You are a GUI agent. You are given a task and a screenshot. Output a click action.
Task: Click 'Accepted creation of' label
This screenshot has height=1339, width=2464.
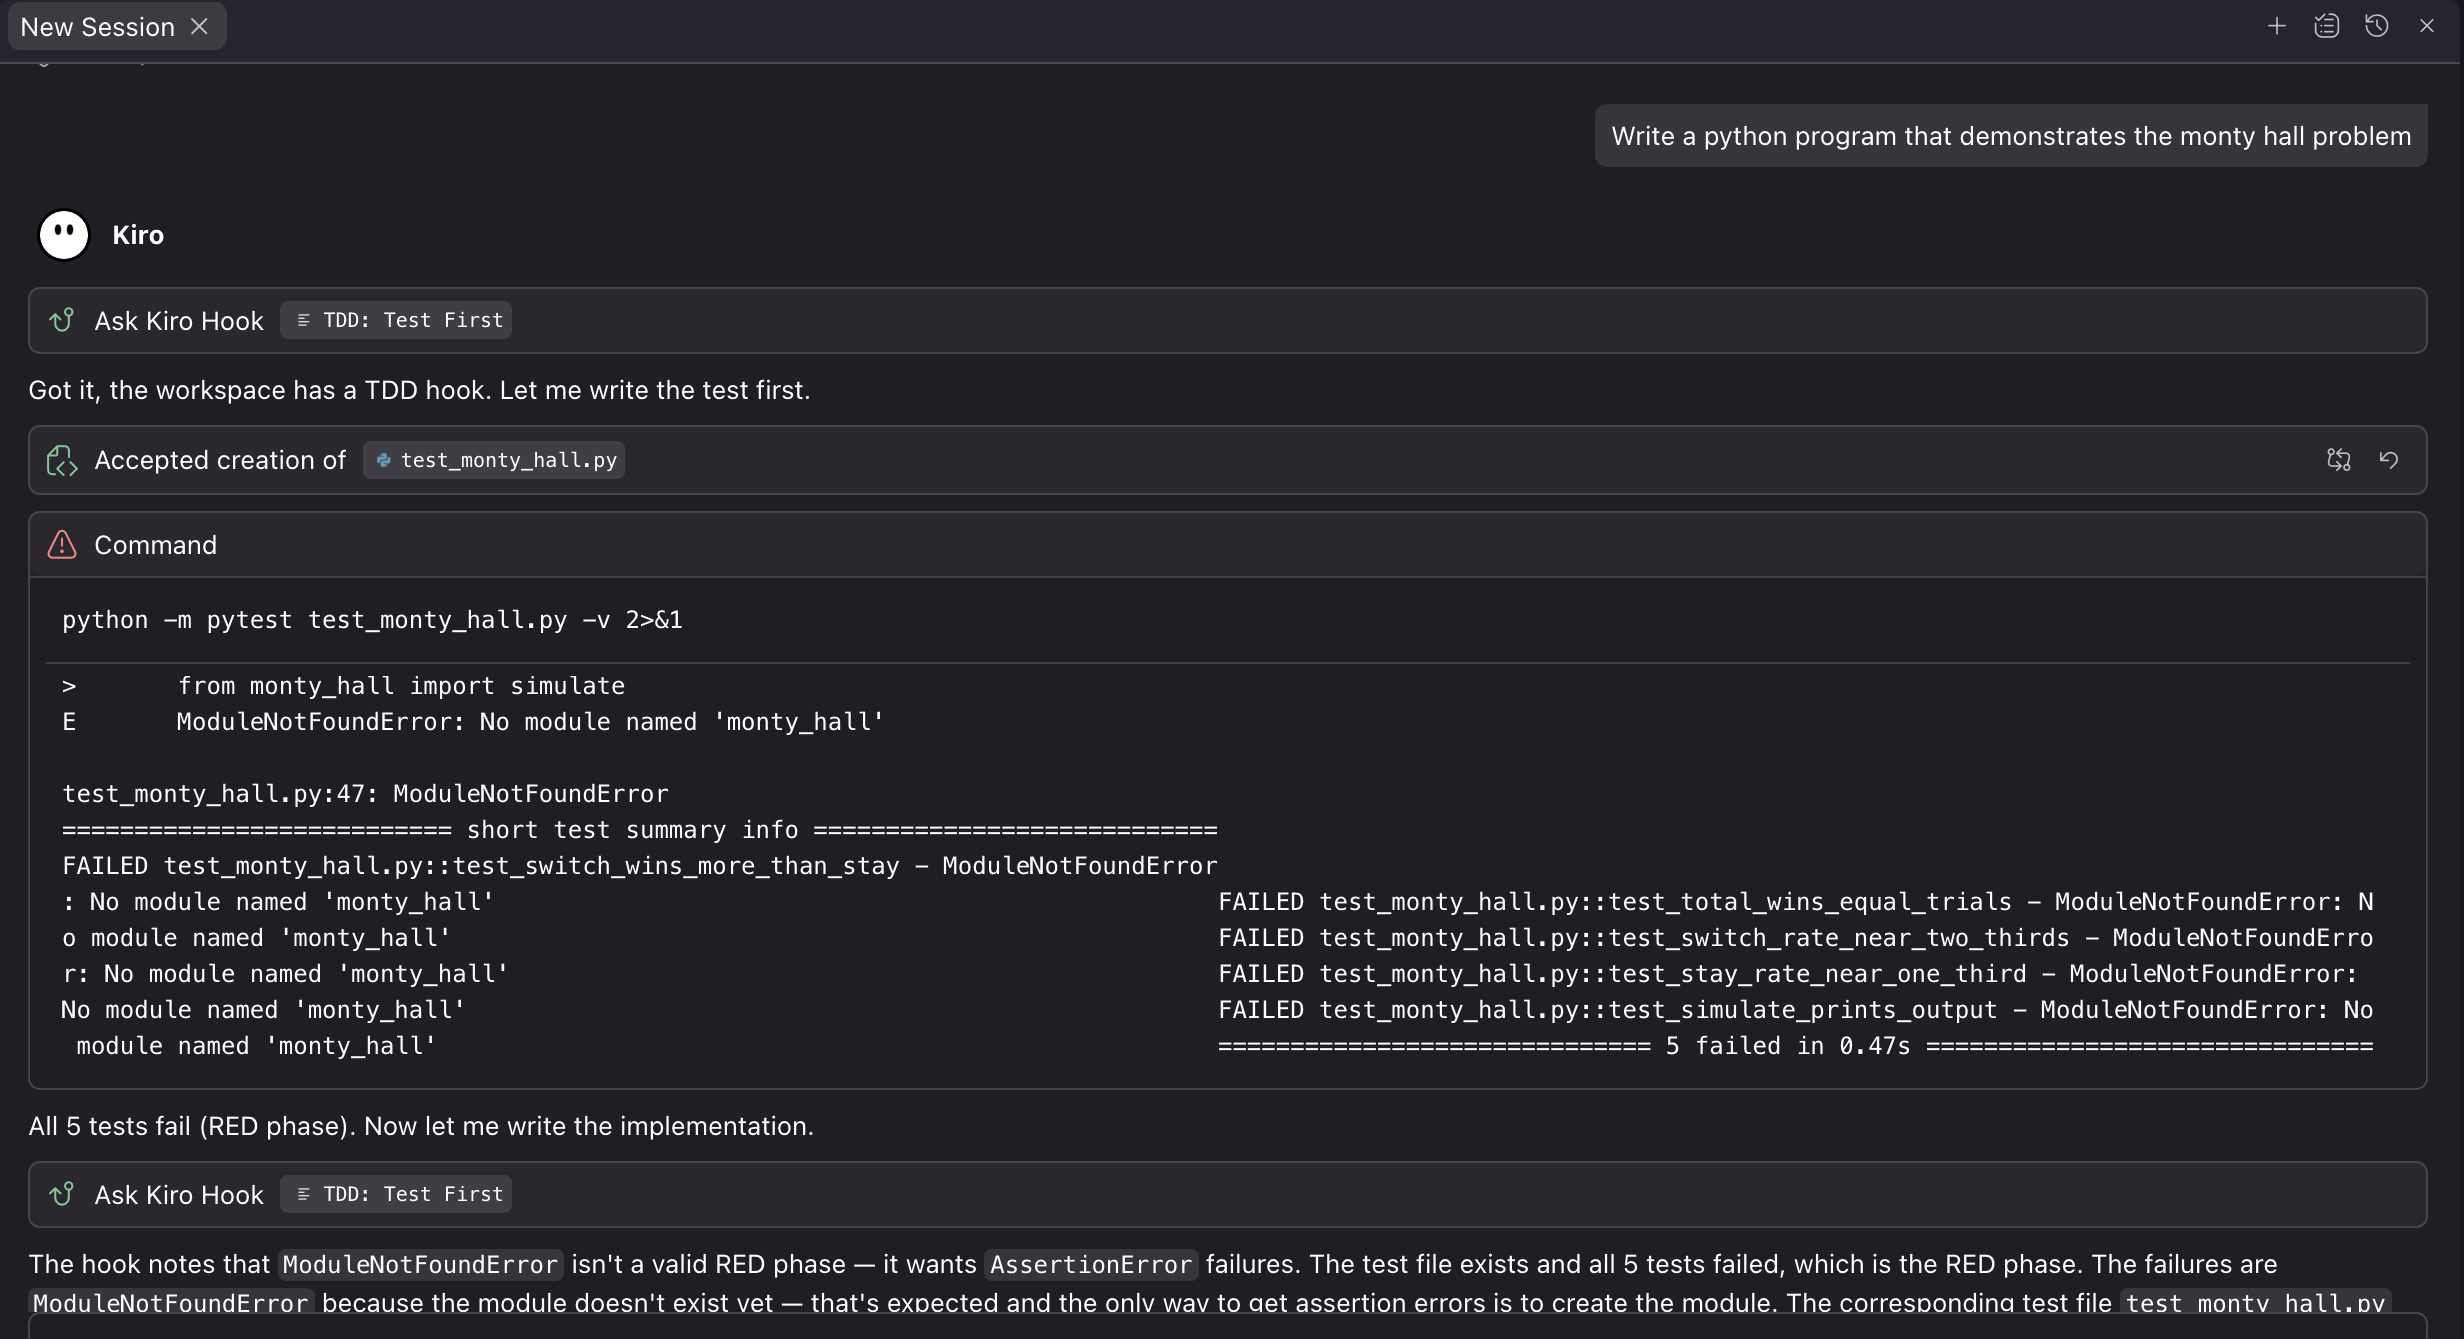[x=220, y=460]
